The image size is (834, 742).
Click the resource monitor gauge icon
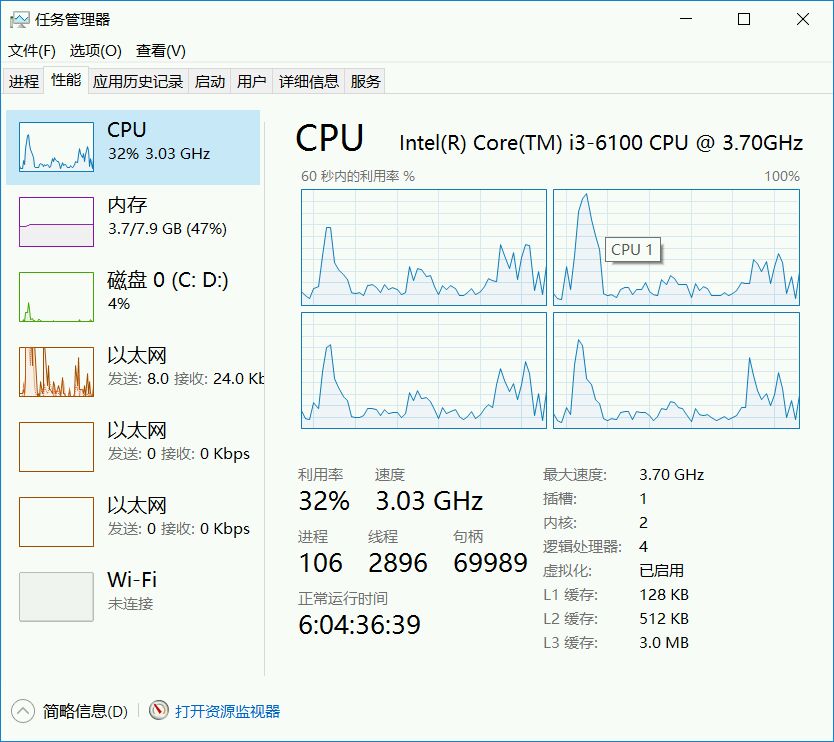coord(159,711)
